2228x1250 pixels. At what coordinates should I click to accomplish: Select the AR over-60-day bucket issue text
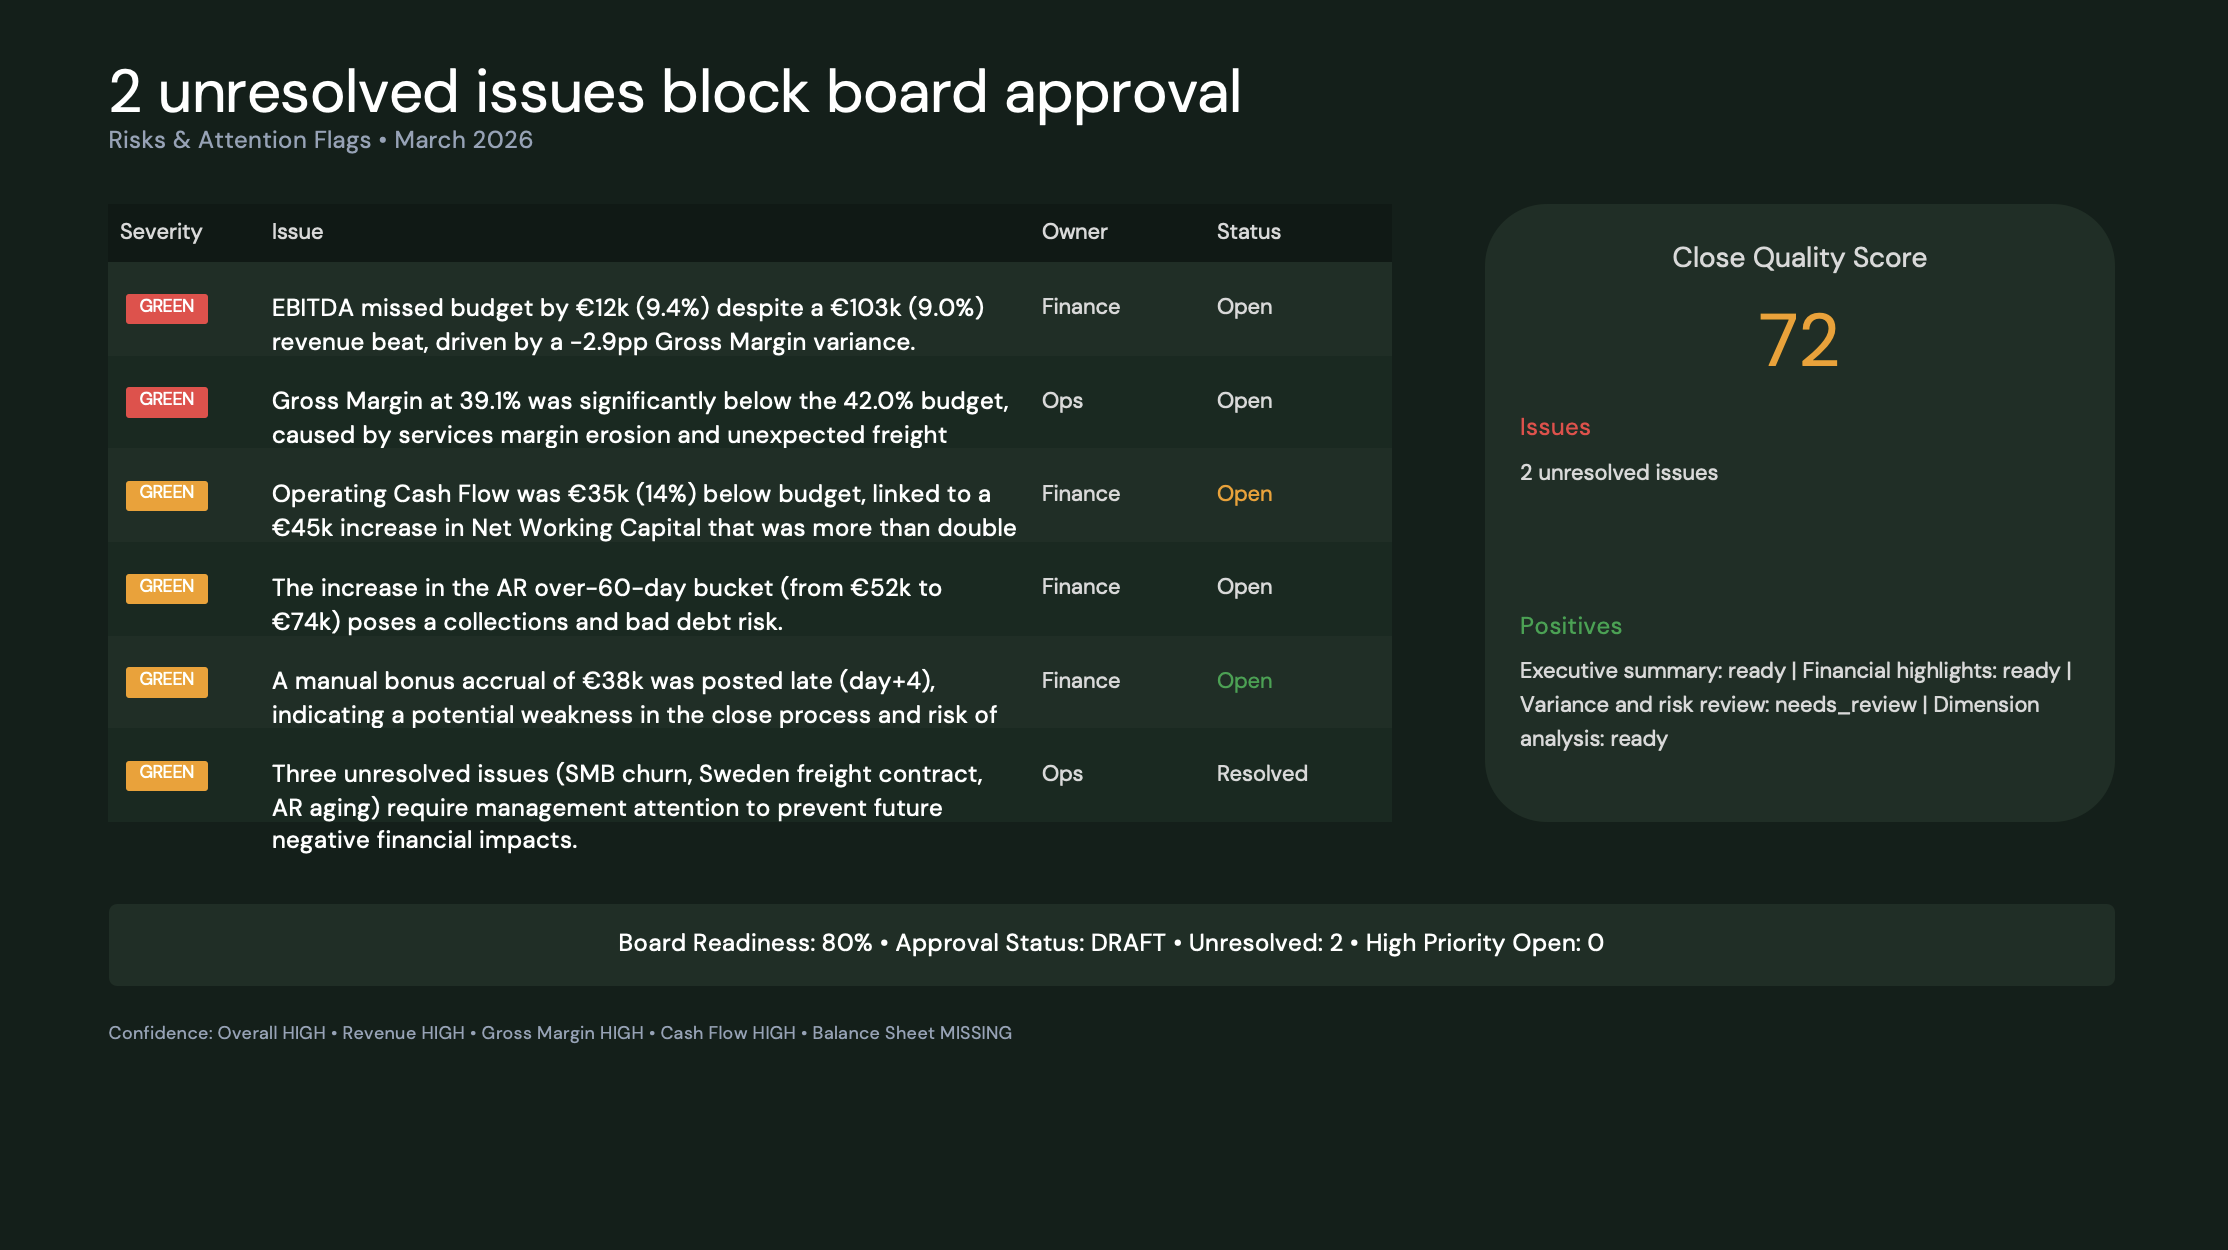coord(607,604)
